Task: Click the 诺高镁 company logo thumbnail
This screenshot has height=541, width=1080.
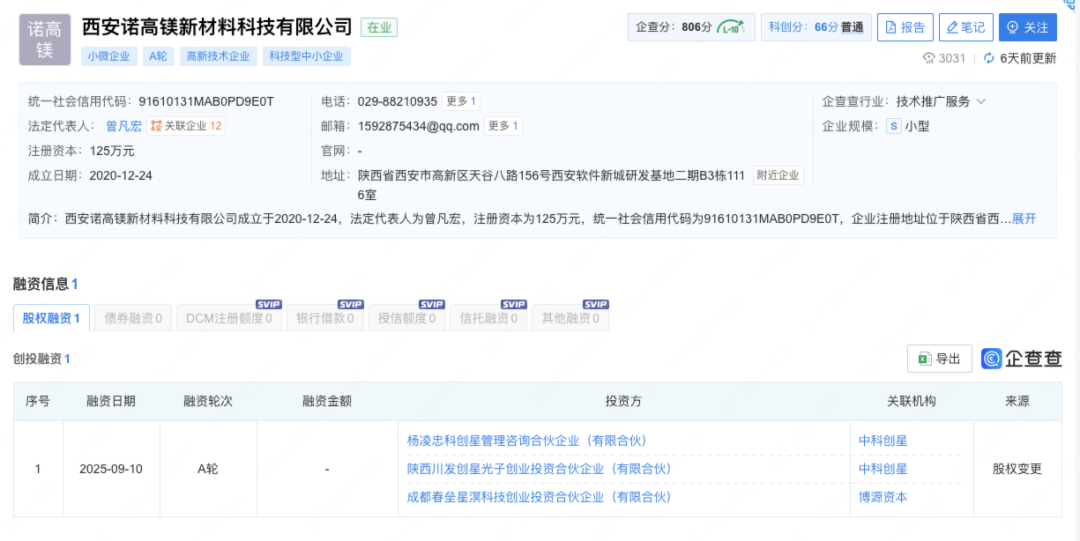Action: (45, 40)
